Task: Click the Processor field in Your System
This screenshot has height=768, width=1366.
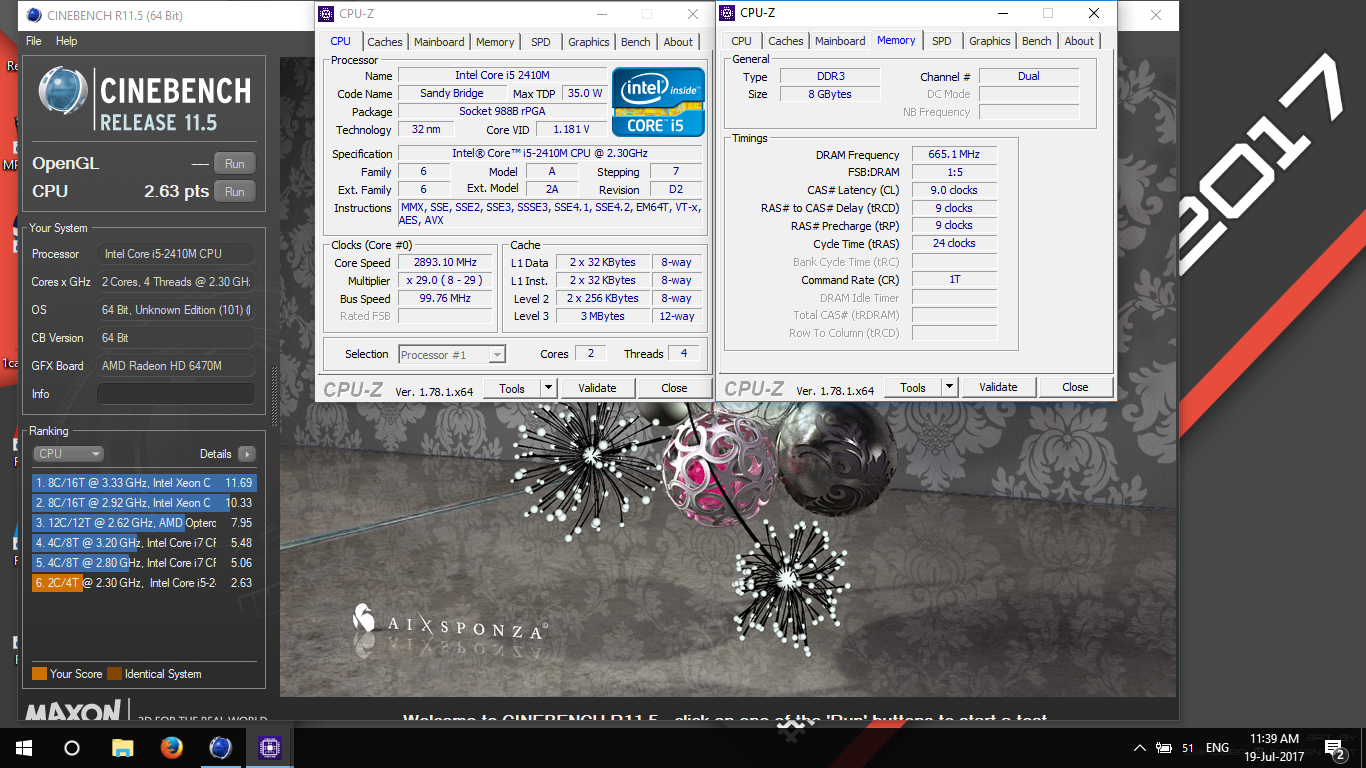Action: (x=176, y=254)
